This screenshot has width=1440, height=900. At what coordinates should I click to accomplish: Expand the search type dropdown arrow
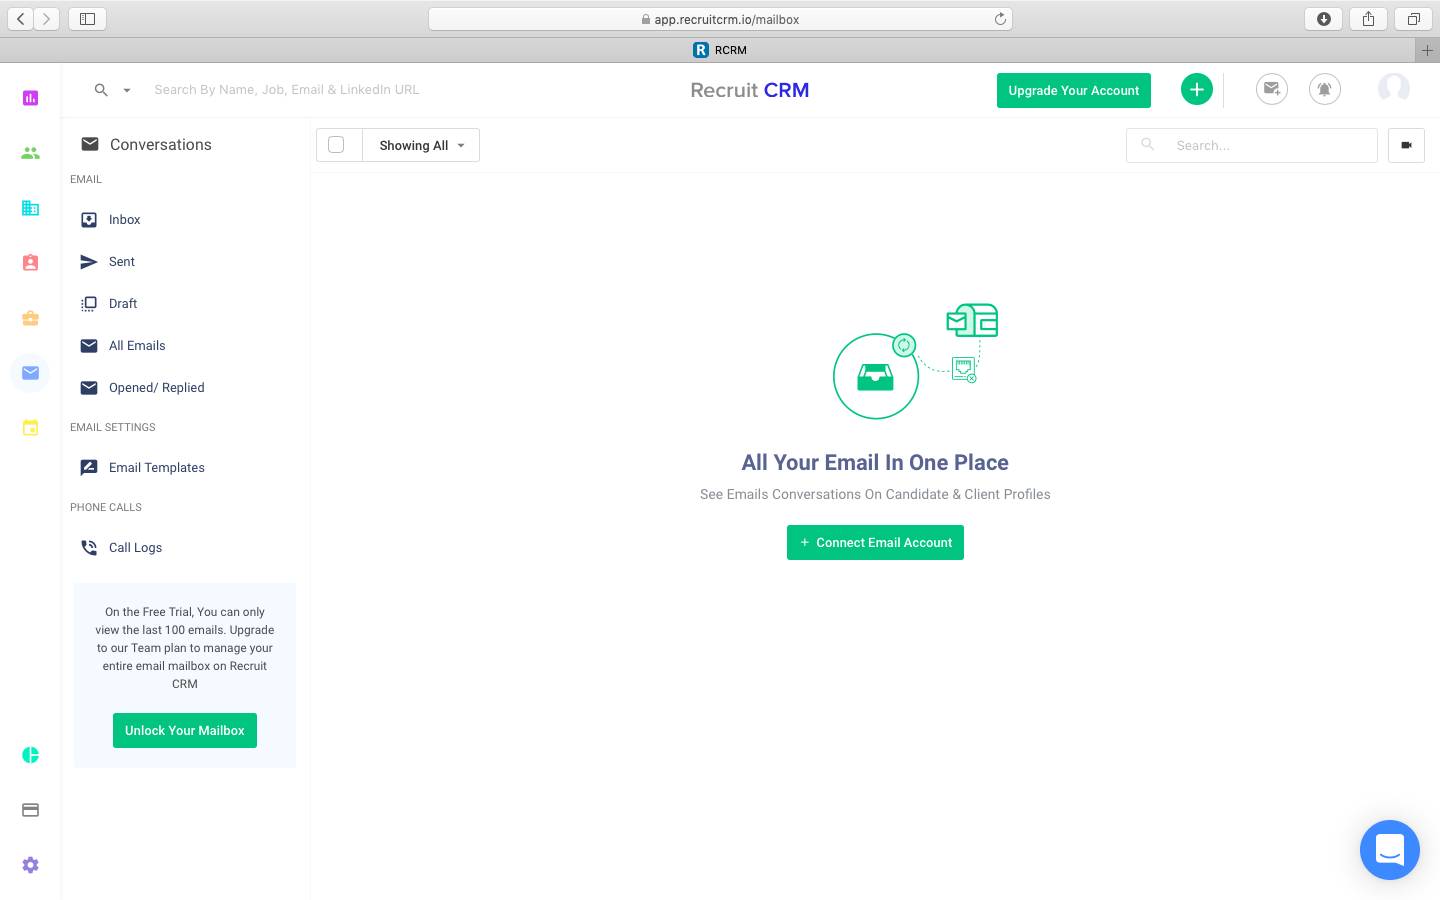point(127,90)
